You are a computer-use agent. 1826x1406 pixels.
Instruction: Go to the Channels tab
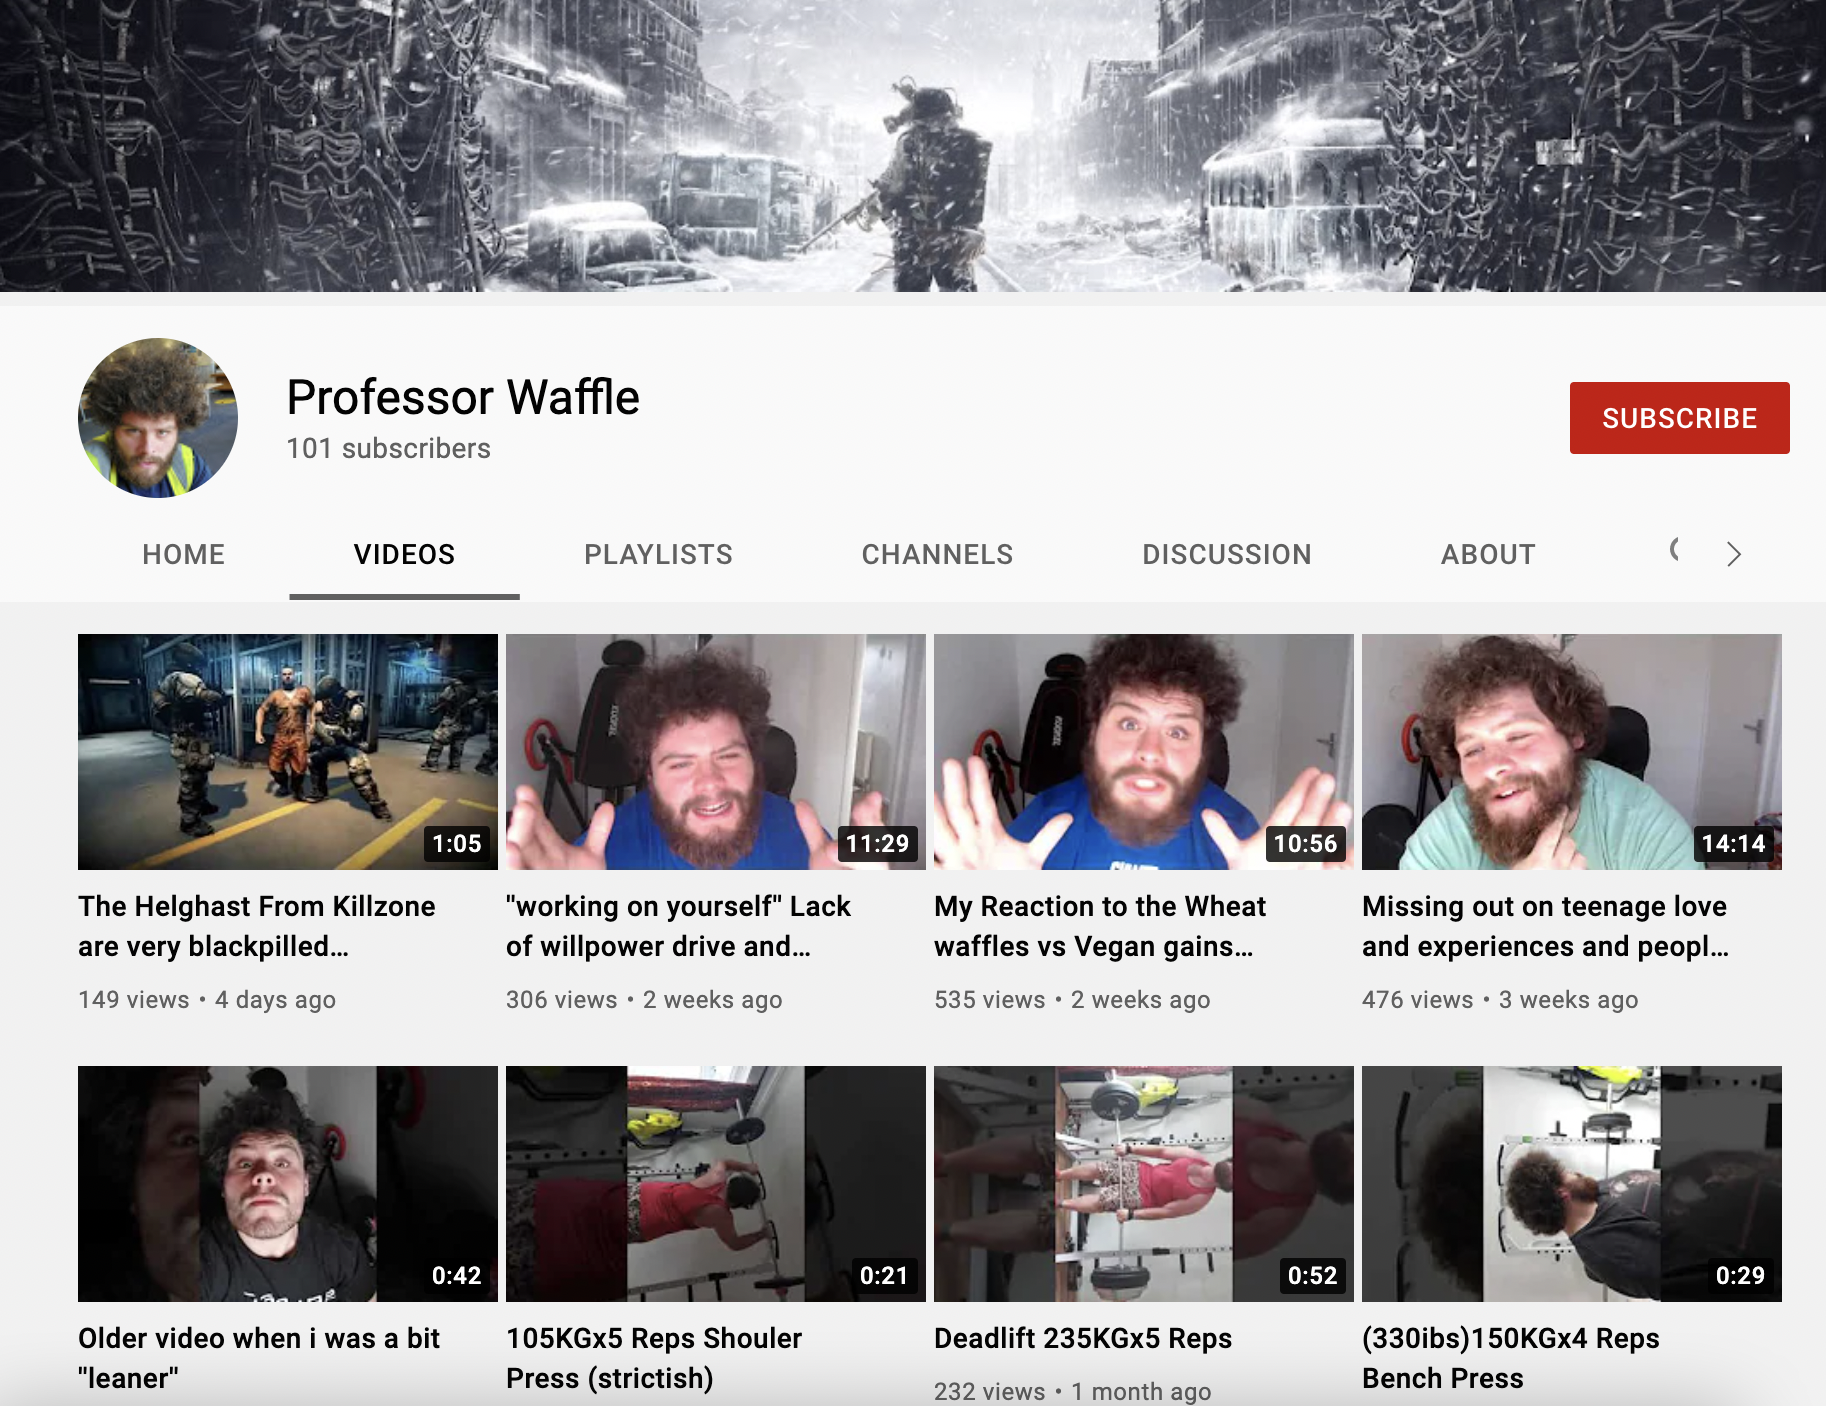click(937, 554)
